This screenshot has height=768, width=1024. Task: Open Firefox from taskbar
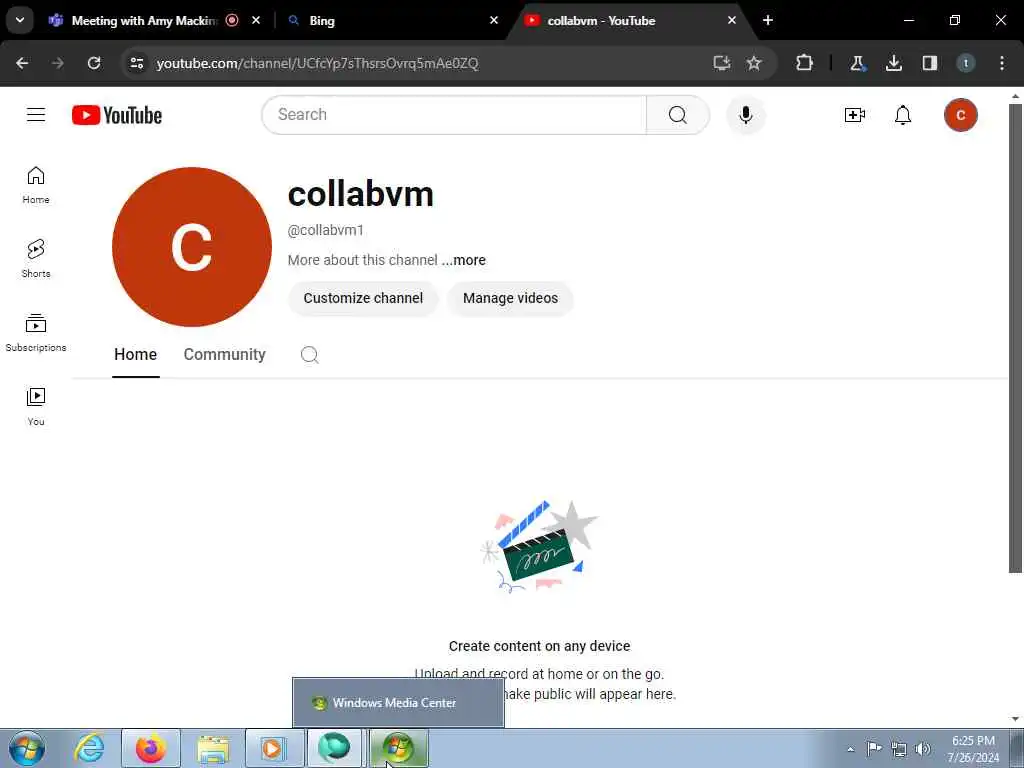click(x=151, y=748)
